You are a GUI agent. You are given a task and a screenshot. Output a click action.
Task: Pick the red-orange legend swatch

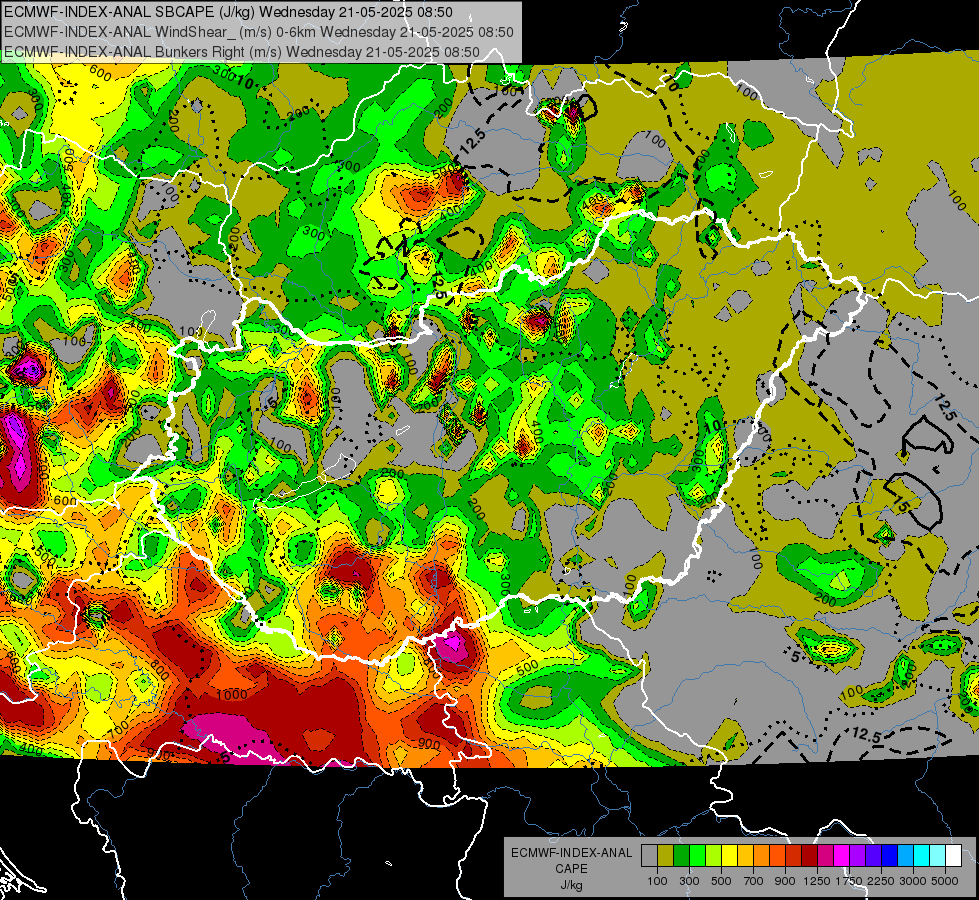tap(777, 856)
